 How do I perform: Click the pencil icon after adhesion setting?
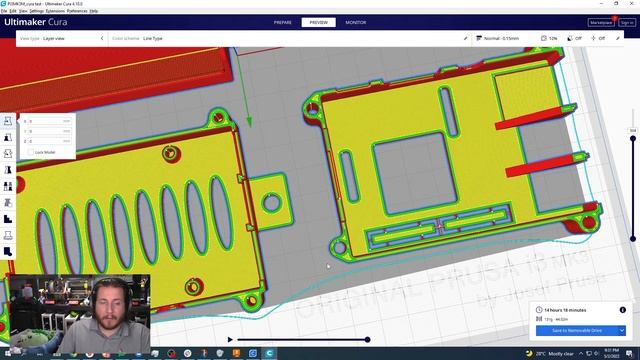[x=618, y=38]
